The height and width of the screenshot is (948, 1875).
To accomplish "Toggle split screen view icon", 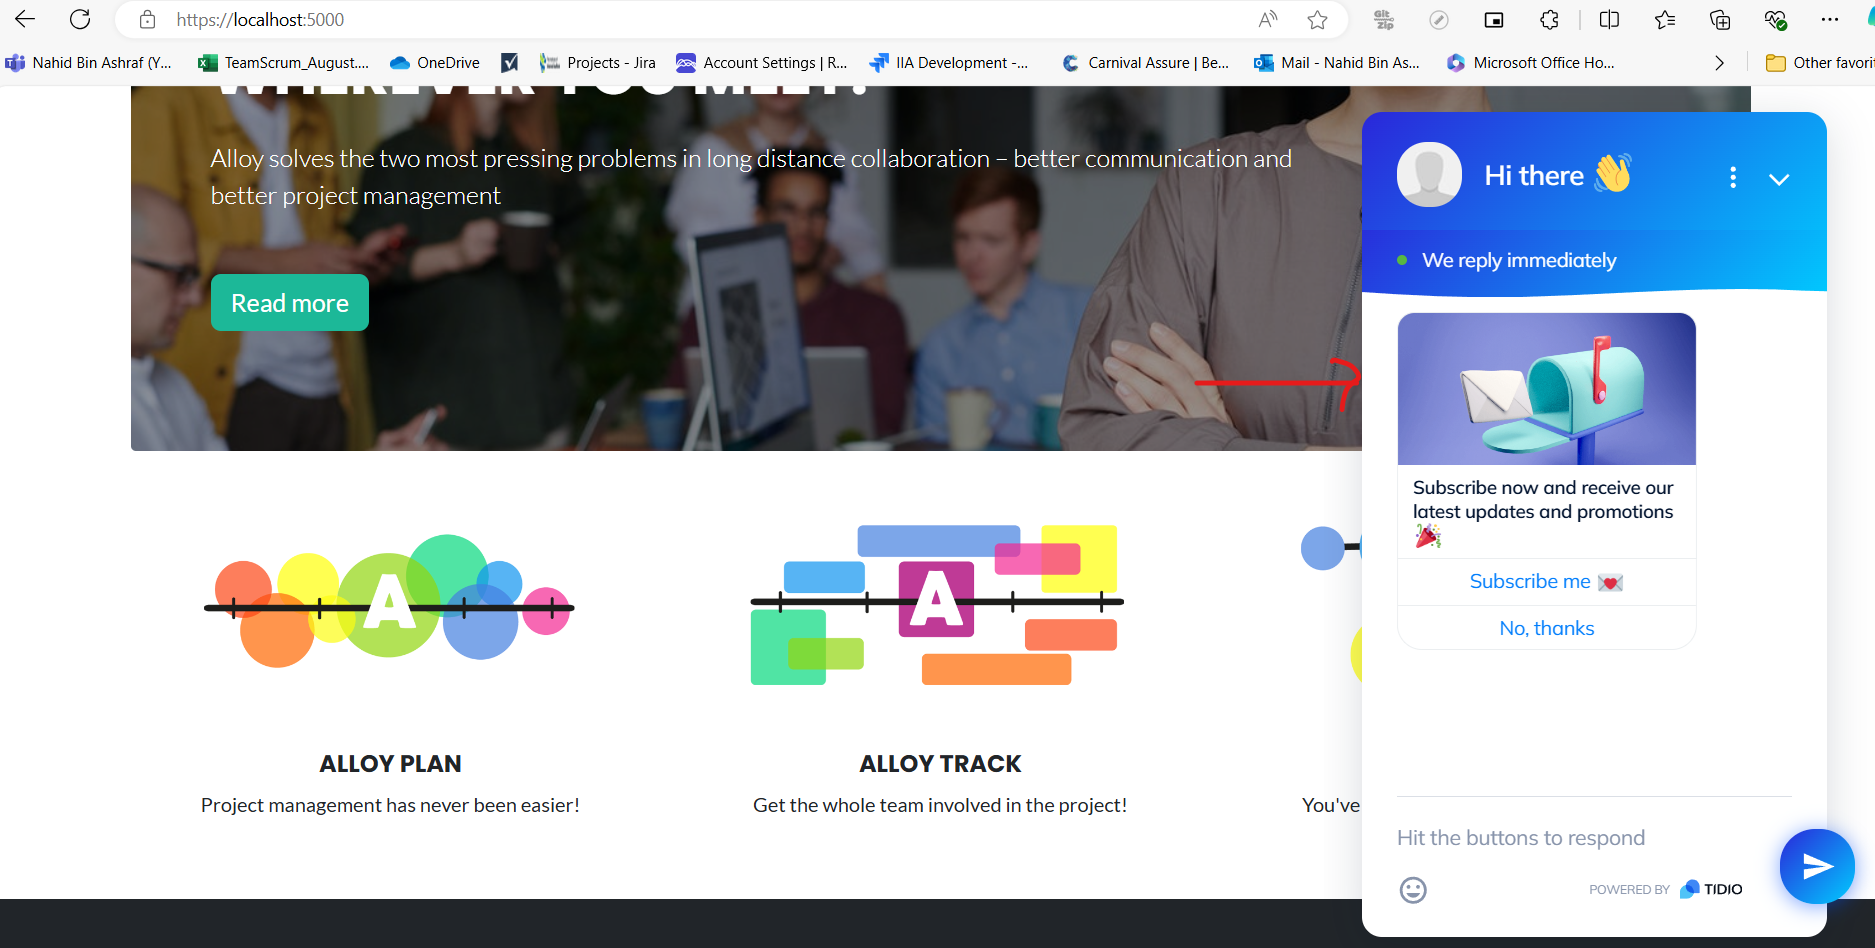I will 1609,20.
